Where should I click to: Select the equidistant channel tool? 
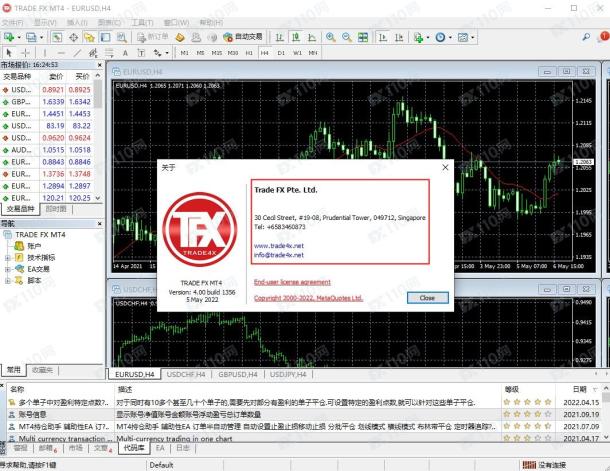click(93, 53)
